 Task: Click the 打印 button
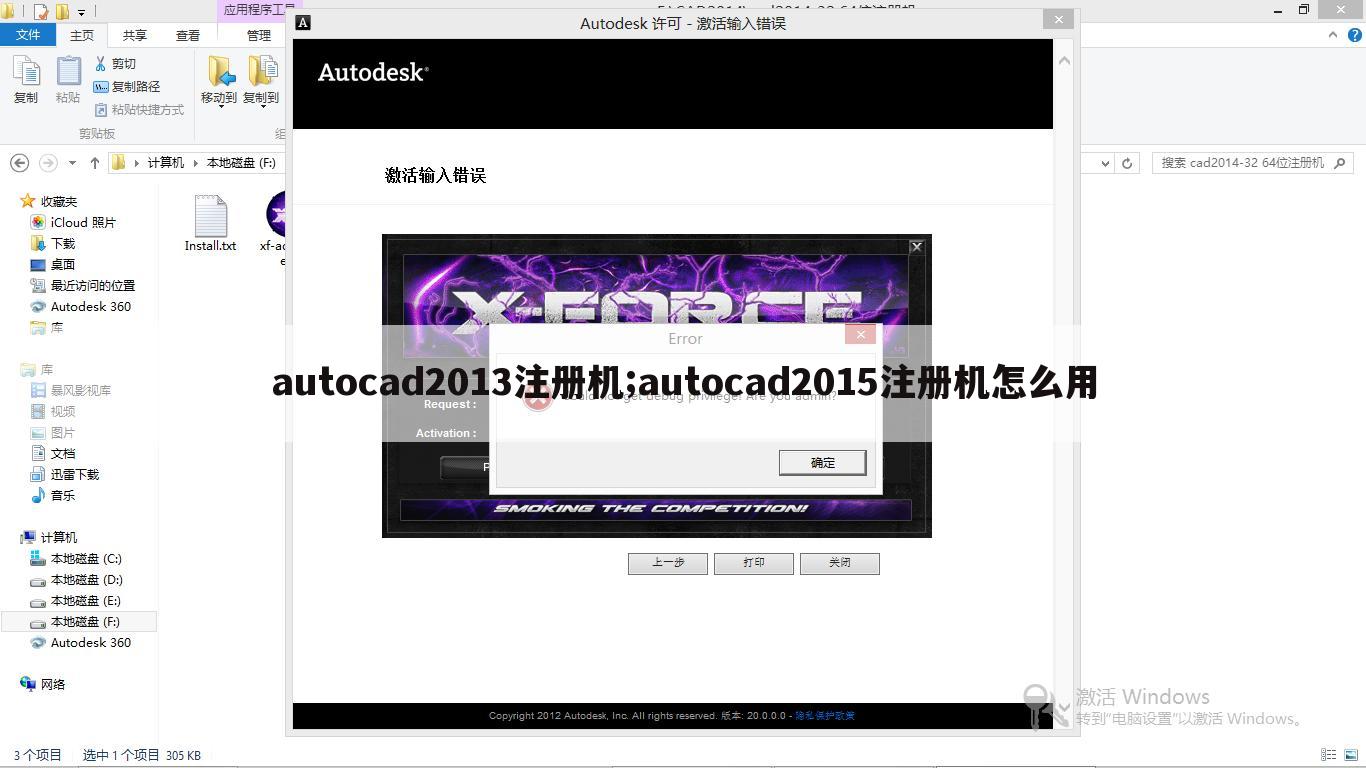tap(754, 563)
